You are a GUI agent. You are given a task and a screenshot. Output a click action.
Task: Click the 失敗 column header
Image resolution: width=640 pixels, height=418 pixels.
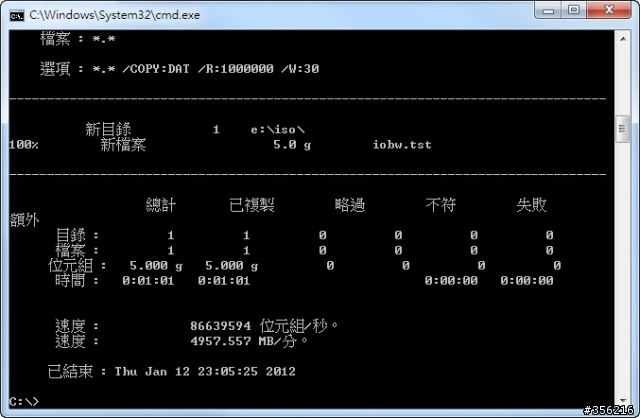click(x=531, y=205)
